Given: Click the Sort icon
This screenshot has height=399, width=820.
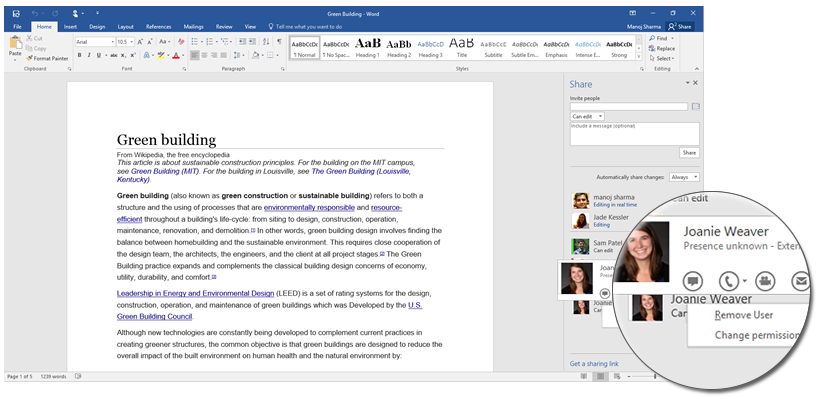Looking at the screenshot, I should [x=266, y=42].
